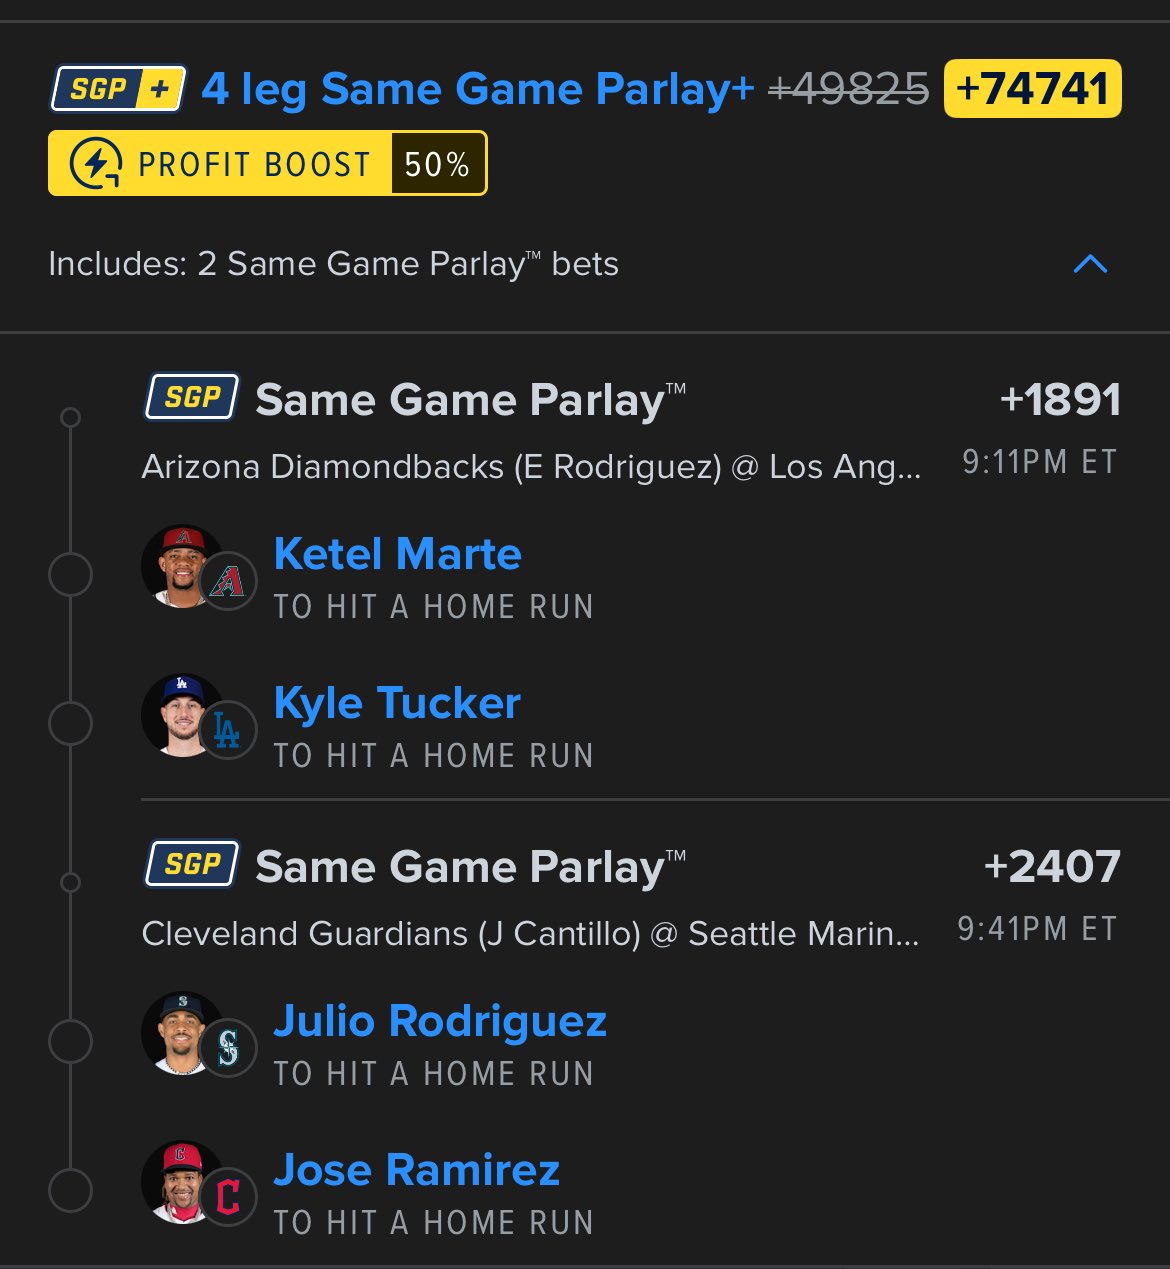Screen dimensions: 1170x1269
Task: Click the Diamondbacks team logo badge
Action: 228,581
